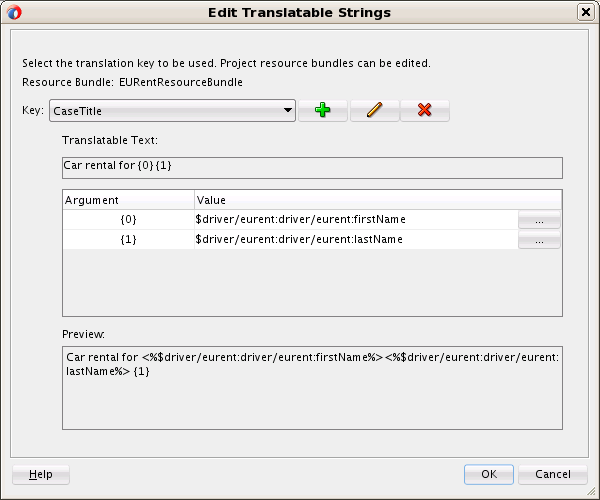
Task: Click the Oracle application icon in title bar
Action: click(14, 13)
